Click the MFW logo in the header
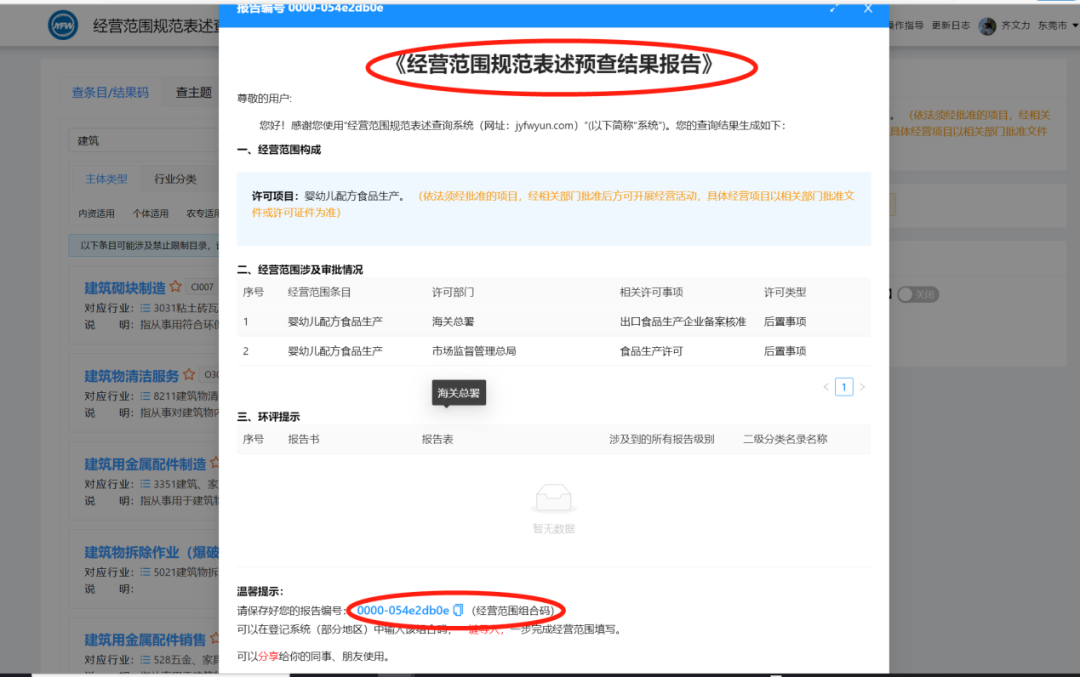The height and width of the screenshot is (677, 1080). [x=63, y=25]
